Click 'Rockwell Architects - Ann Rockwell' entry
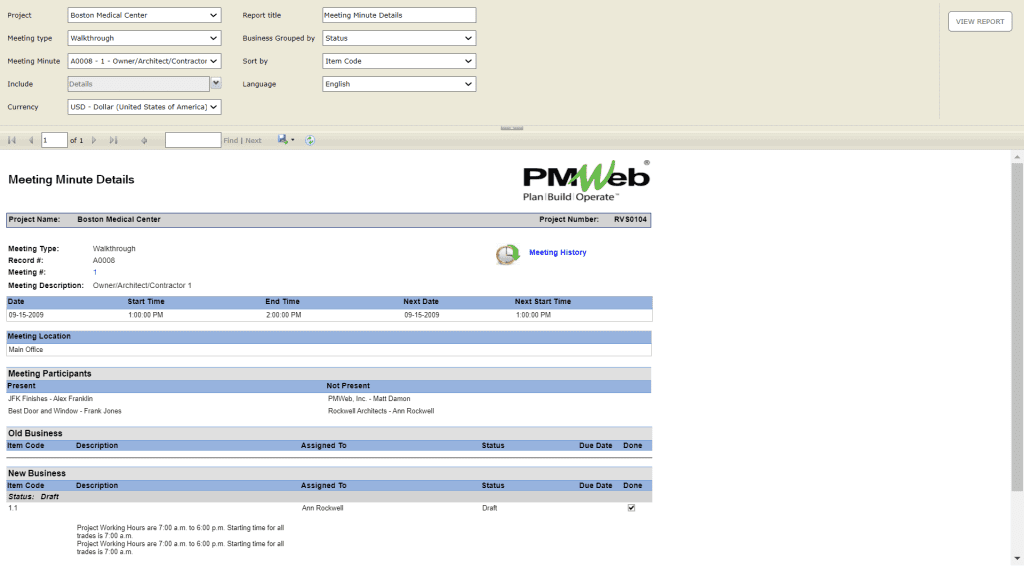Viewport: 1024px width, 576px height. point(381,411)
